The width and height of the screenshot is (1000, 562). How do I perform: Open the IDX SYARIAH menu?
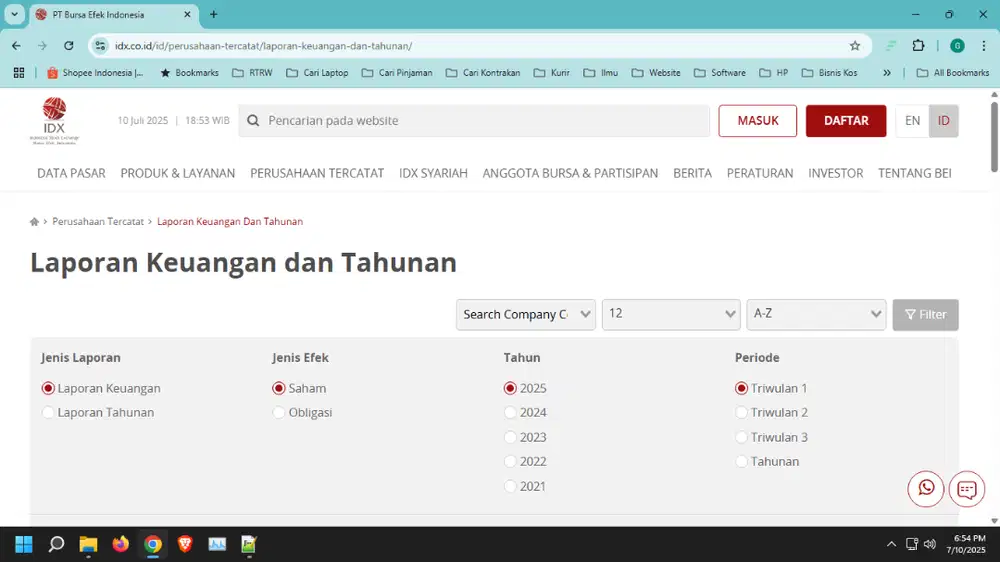click(433, 174)
